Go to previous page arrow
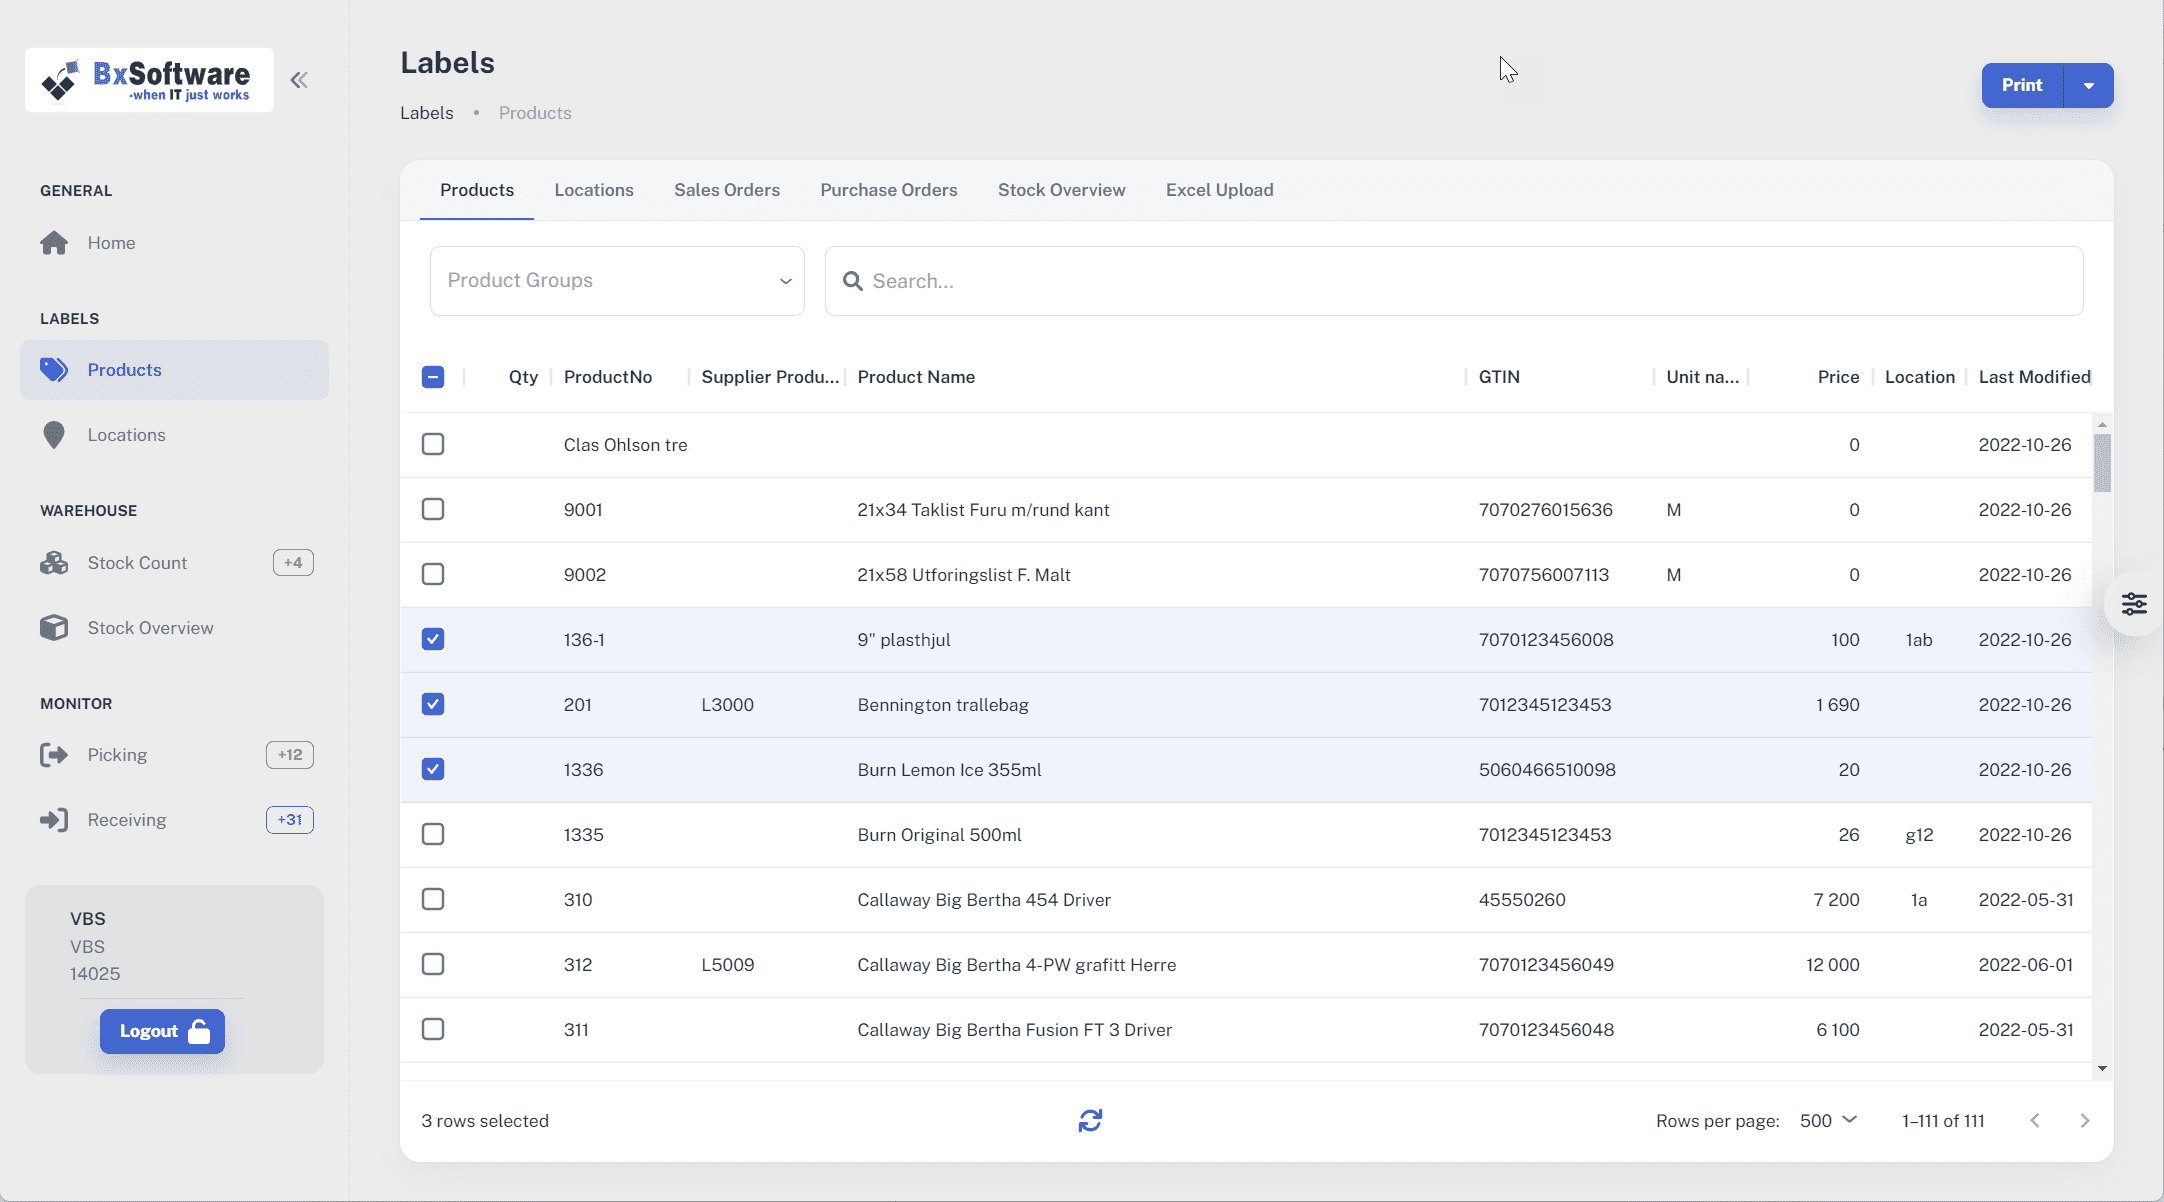2164x1202 pixels. 2035,1121
